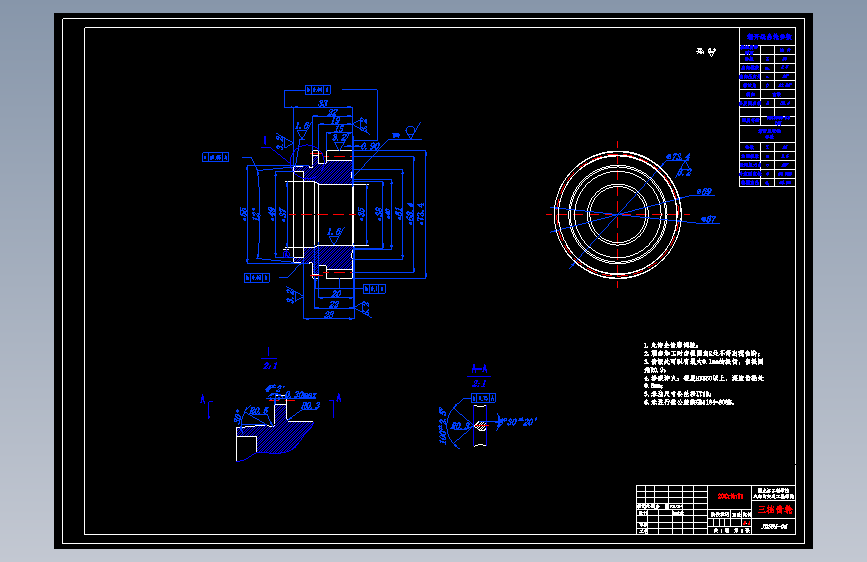Select the tolerance frame left of section view

coord(216,158)
